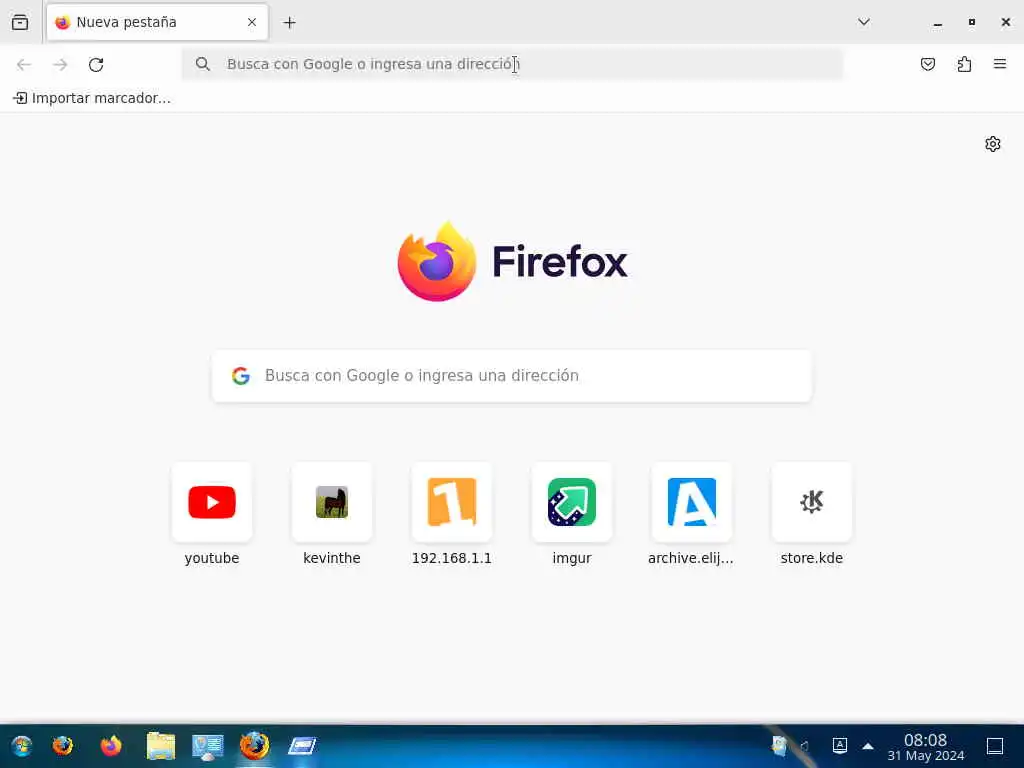Click the show desktop button in taskbar
The height and width of the screenshot is (768, 1024).
995,746
